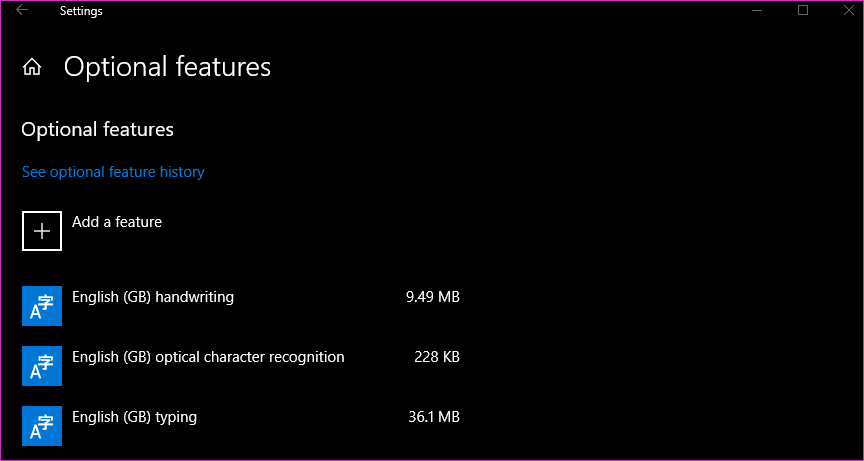Click the English (GB) handwriting language icon
The image size is (864, 461).
pos(42,306)
